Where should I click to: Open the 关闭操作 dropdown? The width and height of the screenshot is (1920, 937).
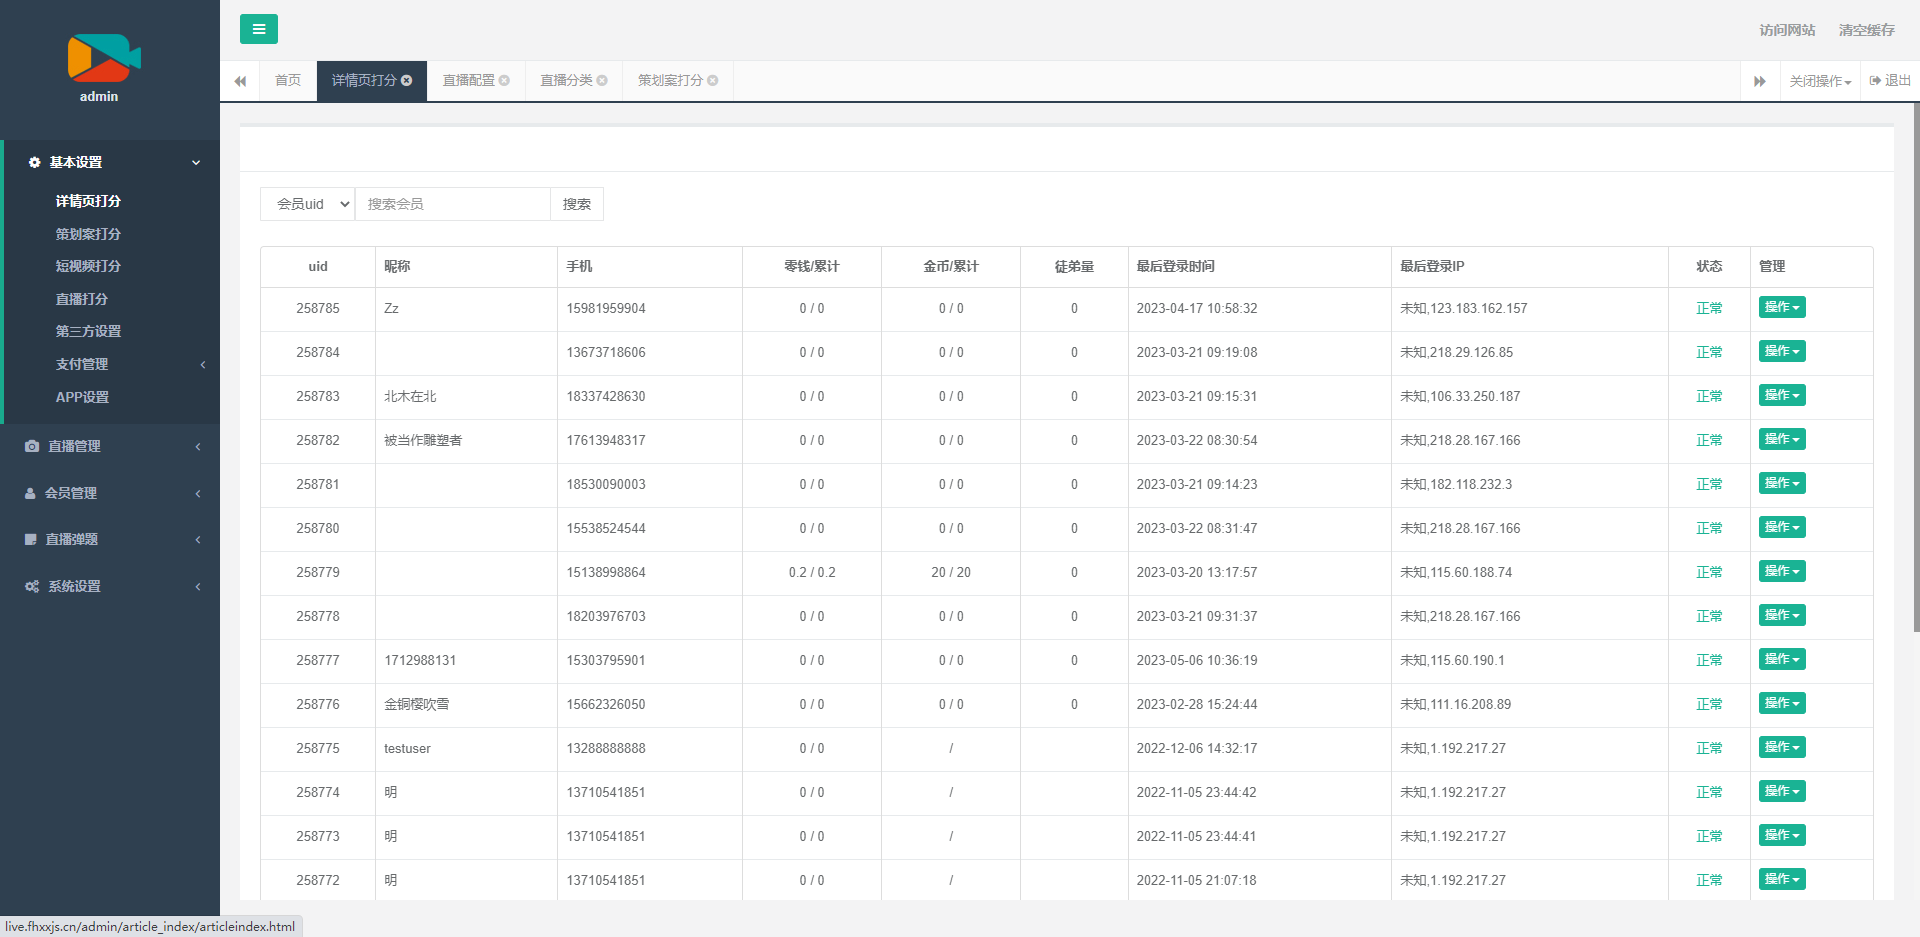tap(1820, 81)
